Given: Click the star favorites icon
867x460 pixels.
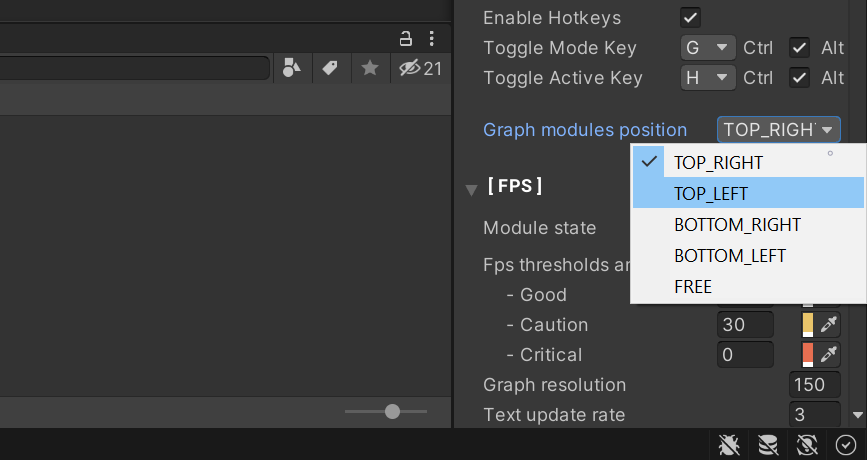Looking at the screenshot, I should (370, 68).
